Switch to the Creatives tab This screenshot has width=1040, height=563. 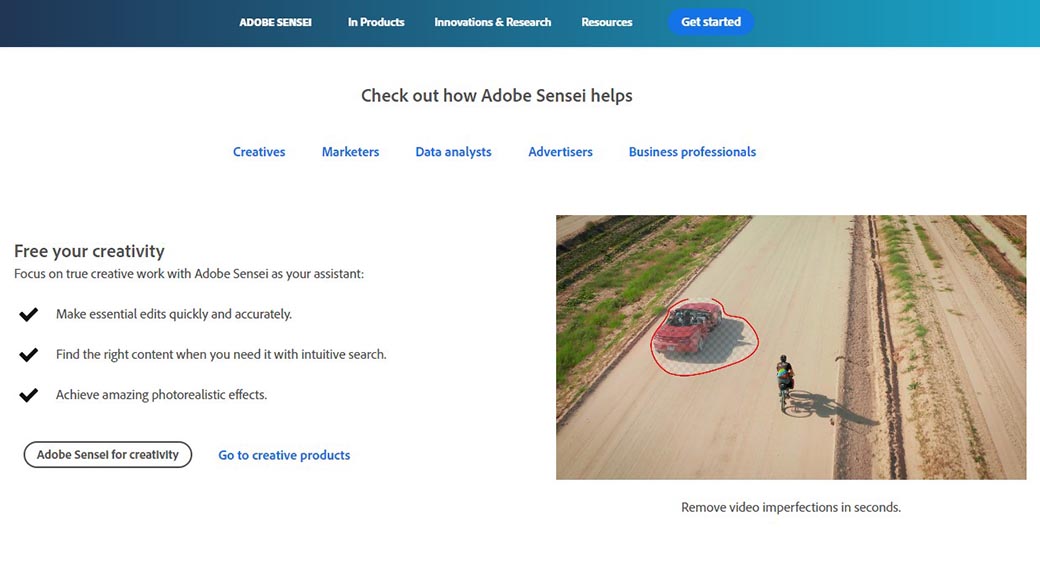(x=259, y=152)
